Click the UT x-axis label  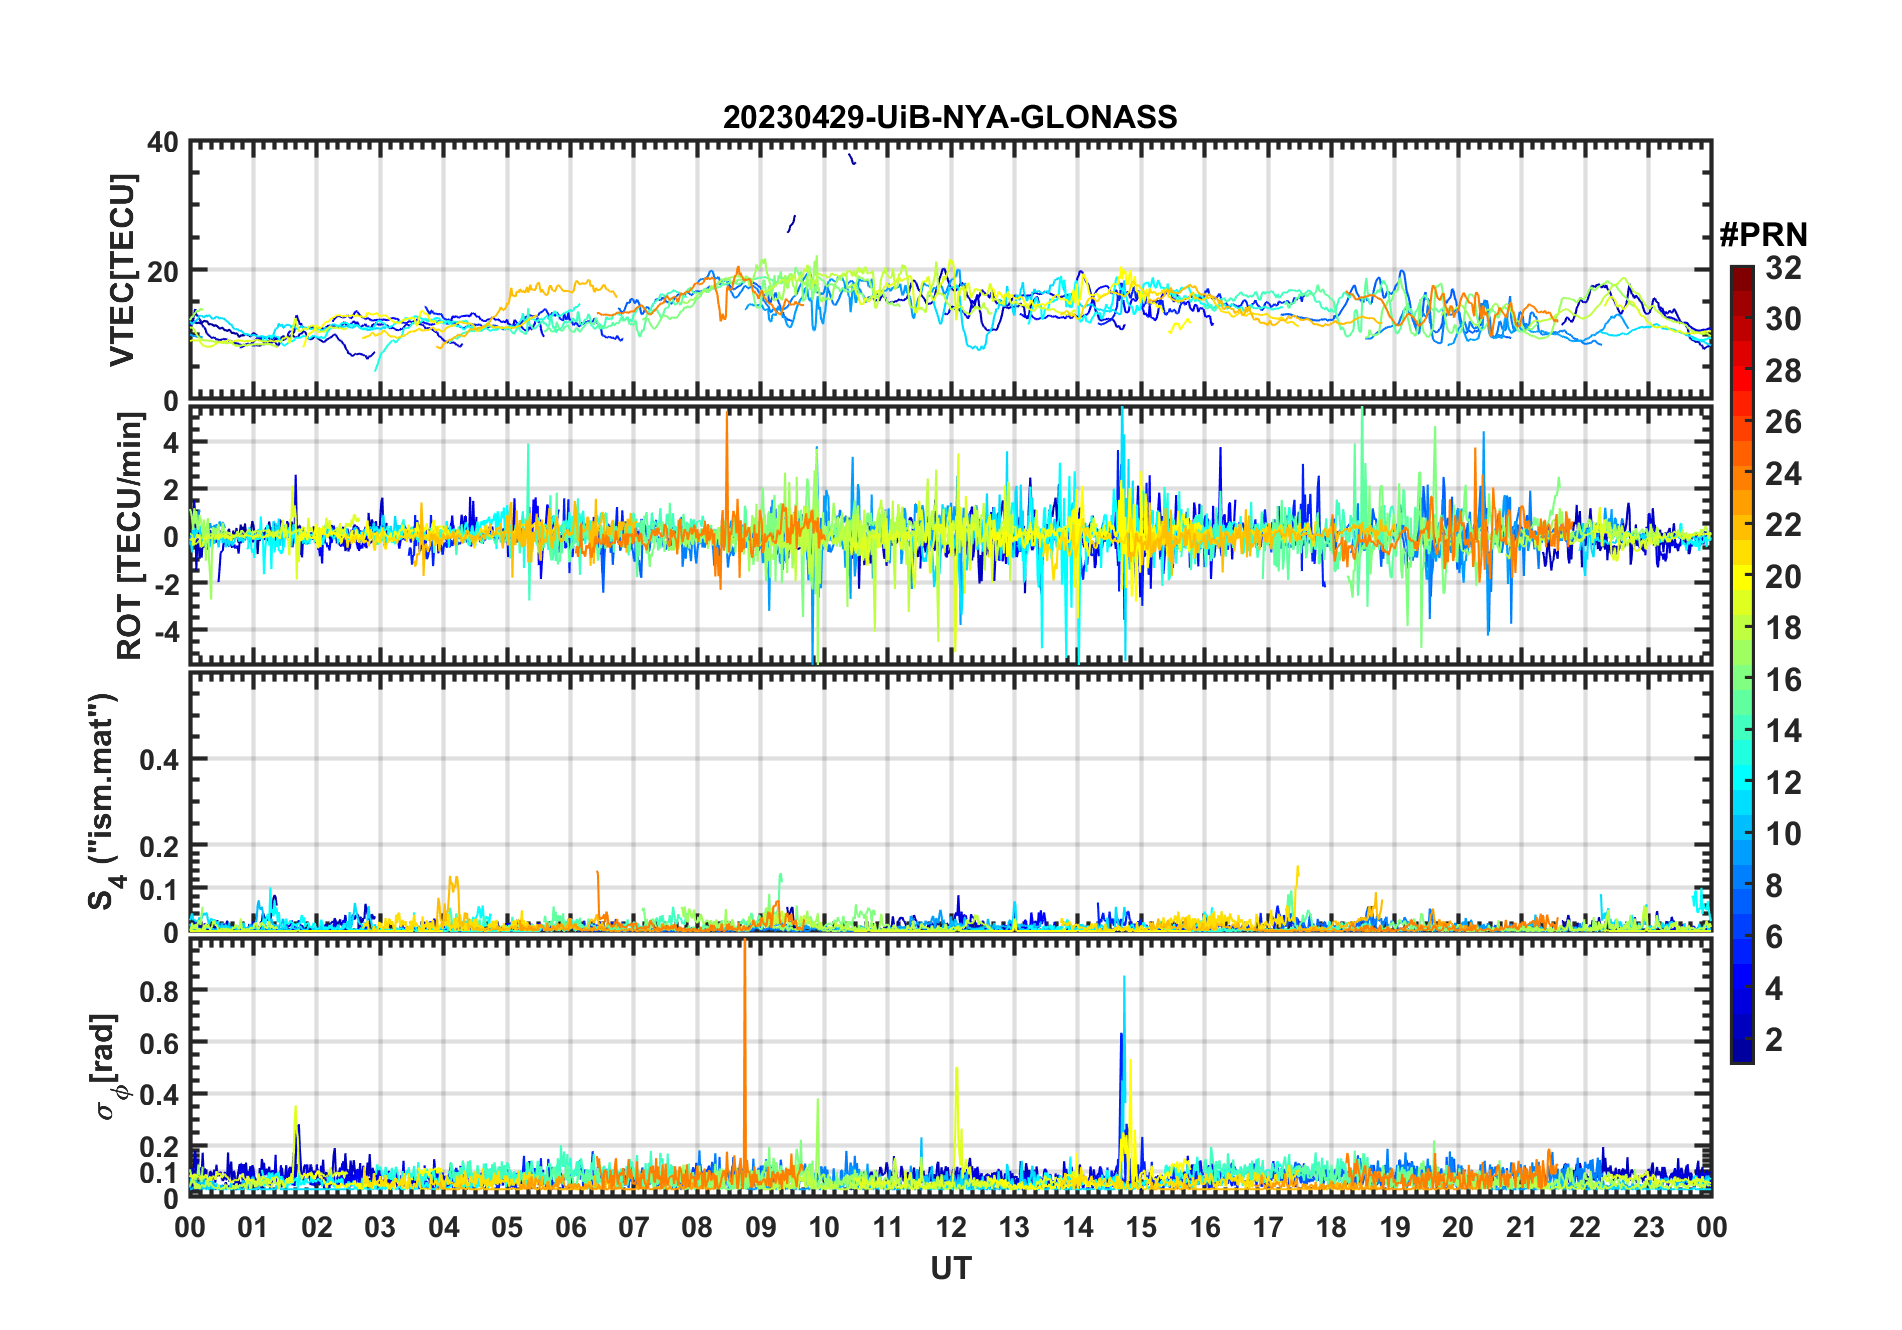coord(951,1268)
